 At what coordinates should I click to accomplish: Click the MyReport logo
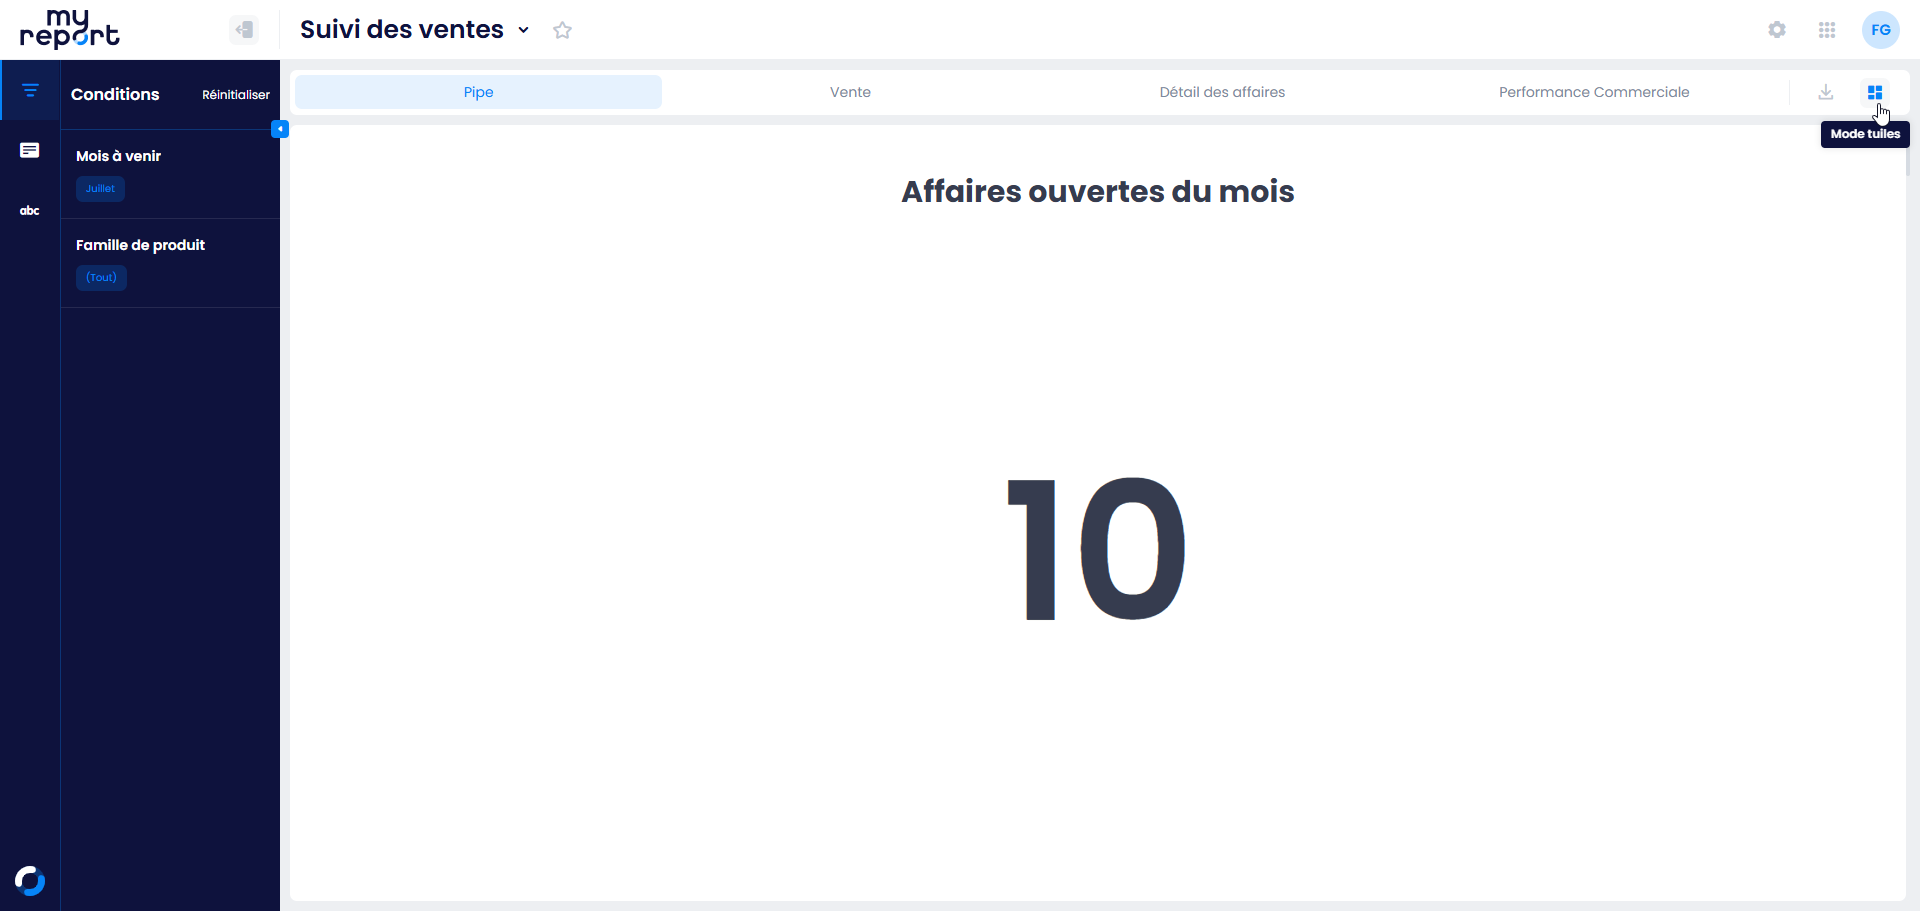coord(70,30)
